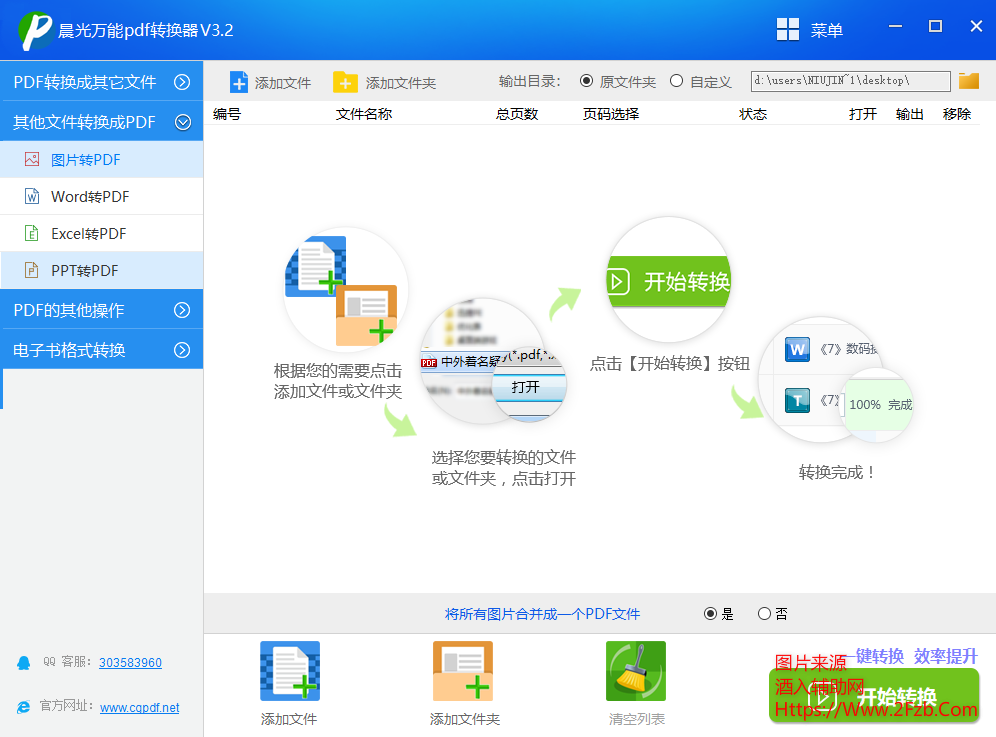Click the add folder icon in top toolbar
The height and width of the screenshot is (737, 996).
click(x=345, y=82)
